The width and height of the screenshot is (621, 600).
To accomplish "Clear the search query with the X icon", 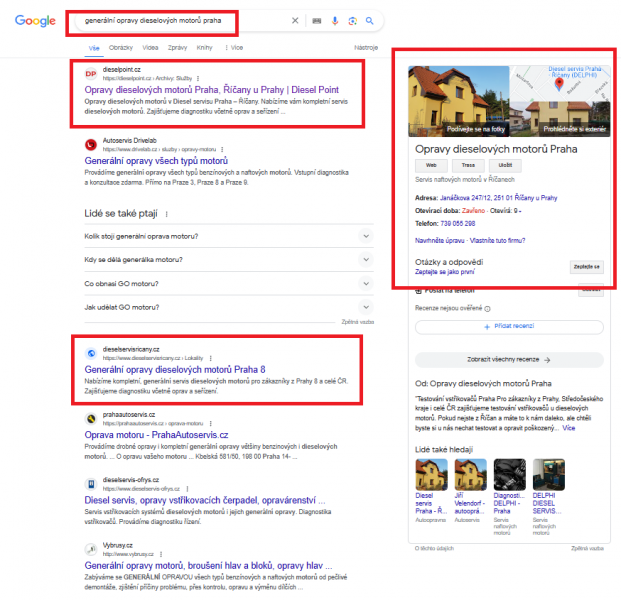I will 295,21.
